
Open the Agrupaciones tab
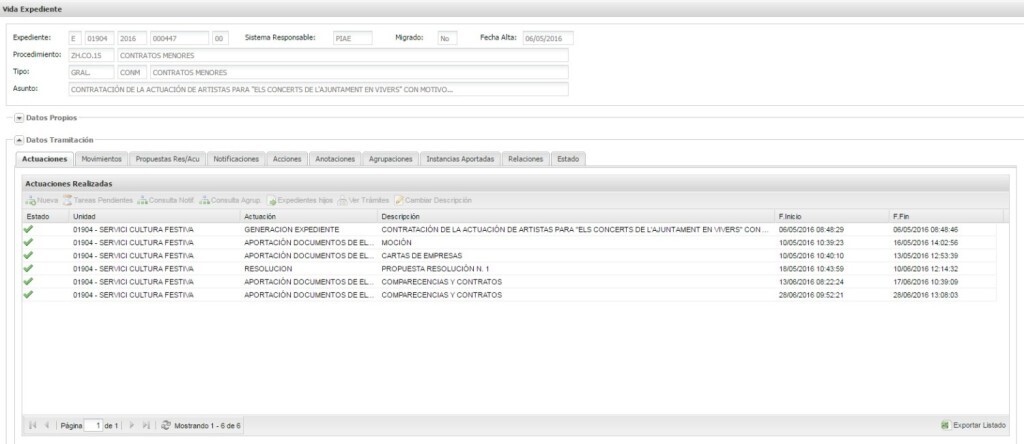coord(391,159)
